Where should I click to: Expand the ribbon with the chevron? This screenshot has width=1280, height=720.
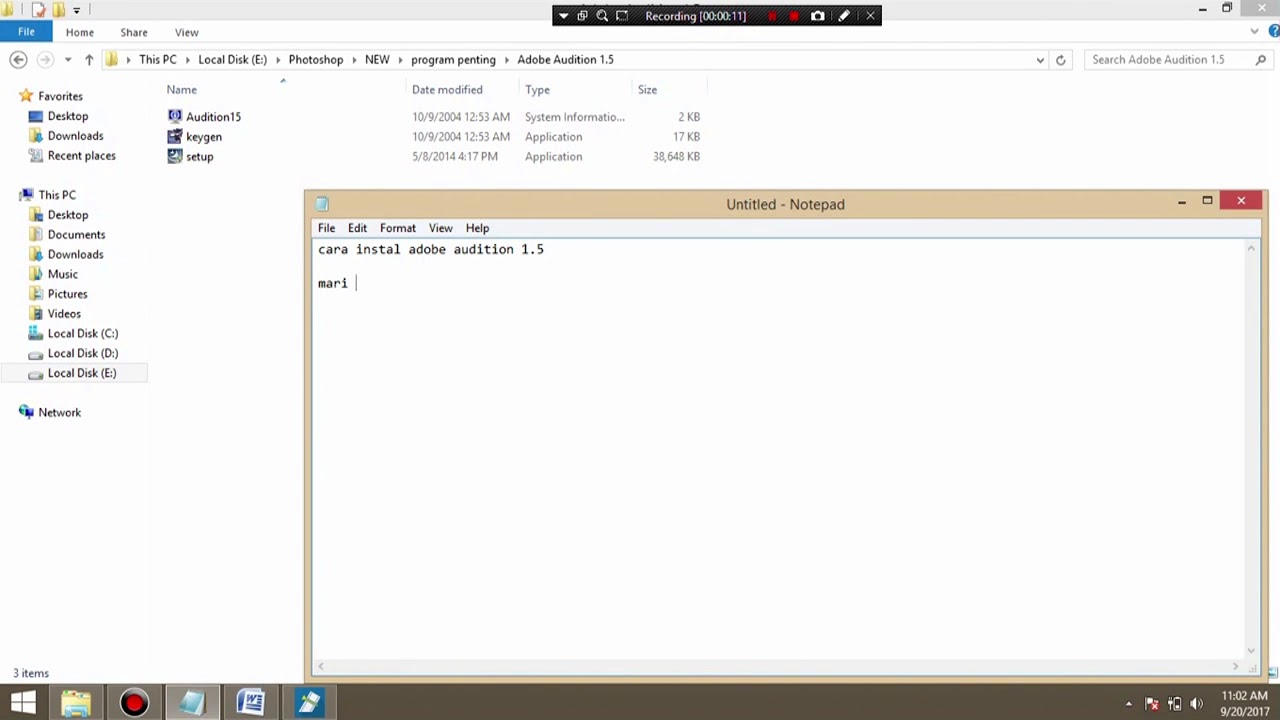click(1255, 32)
